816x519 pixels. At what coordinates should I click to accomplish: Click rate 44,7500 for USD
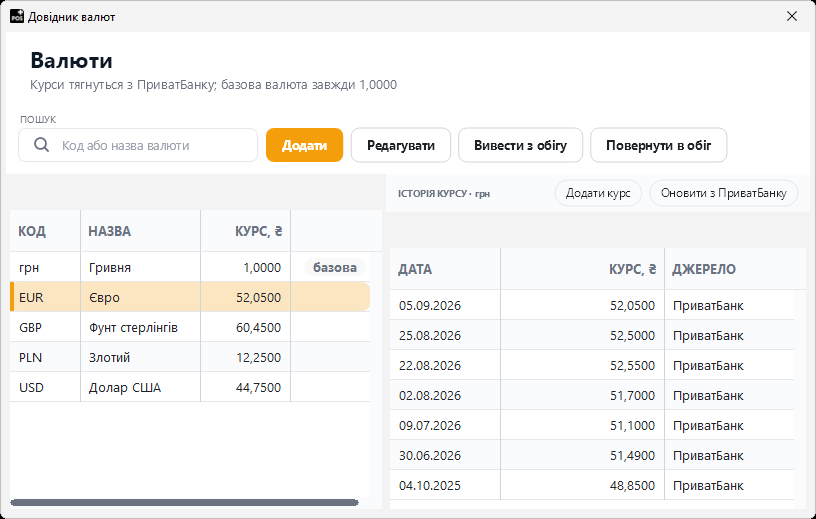coord(258,387)
